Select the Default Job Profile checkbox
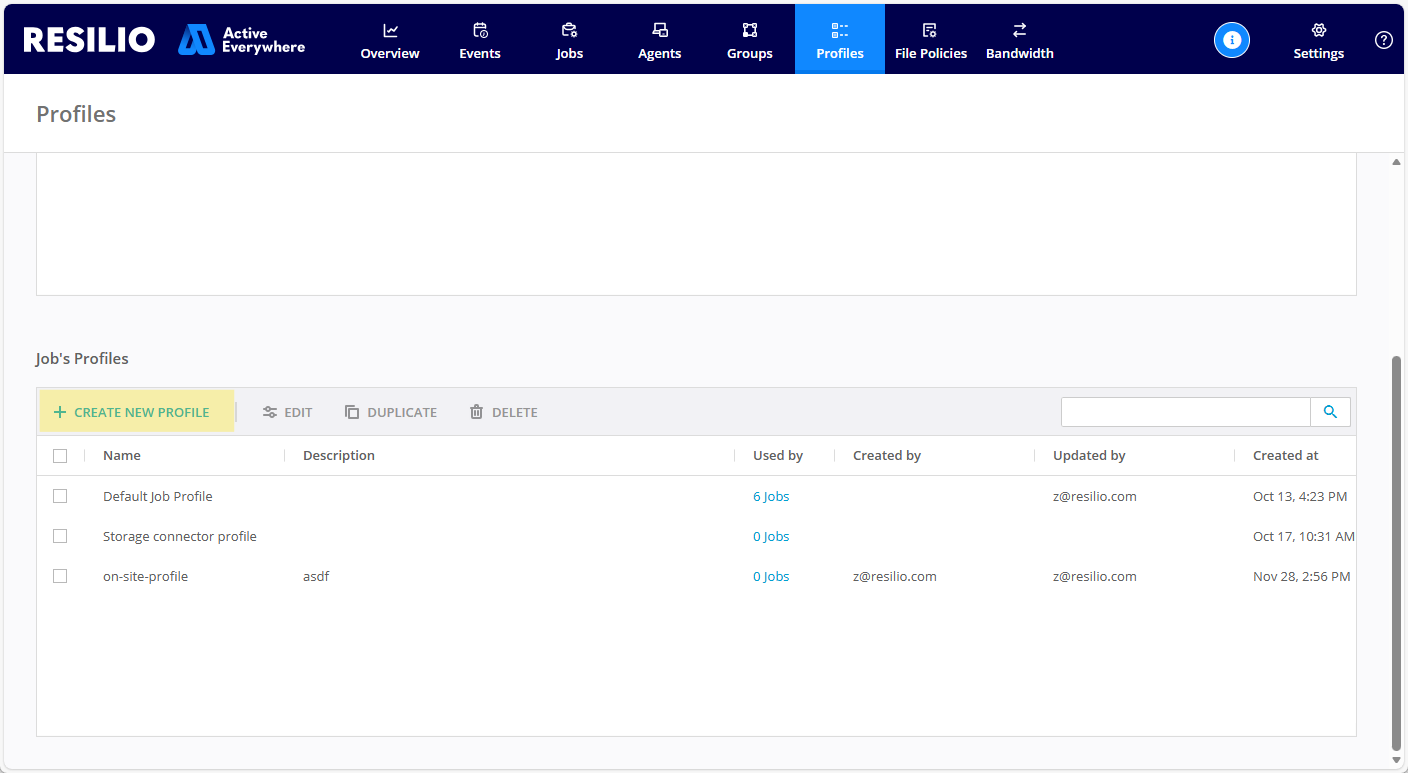Image resolution: width=1408 pixels, height=773 pixels. coord(60,496)
